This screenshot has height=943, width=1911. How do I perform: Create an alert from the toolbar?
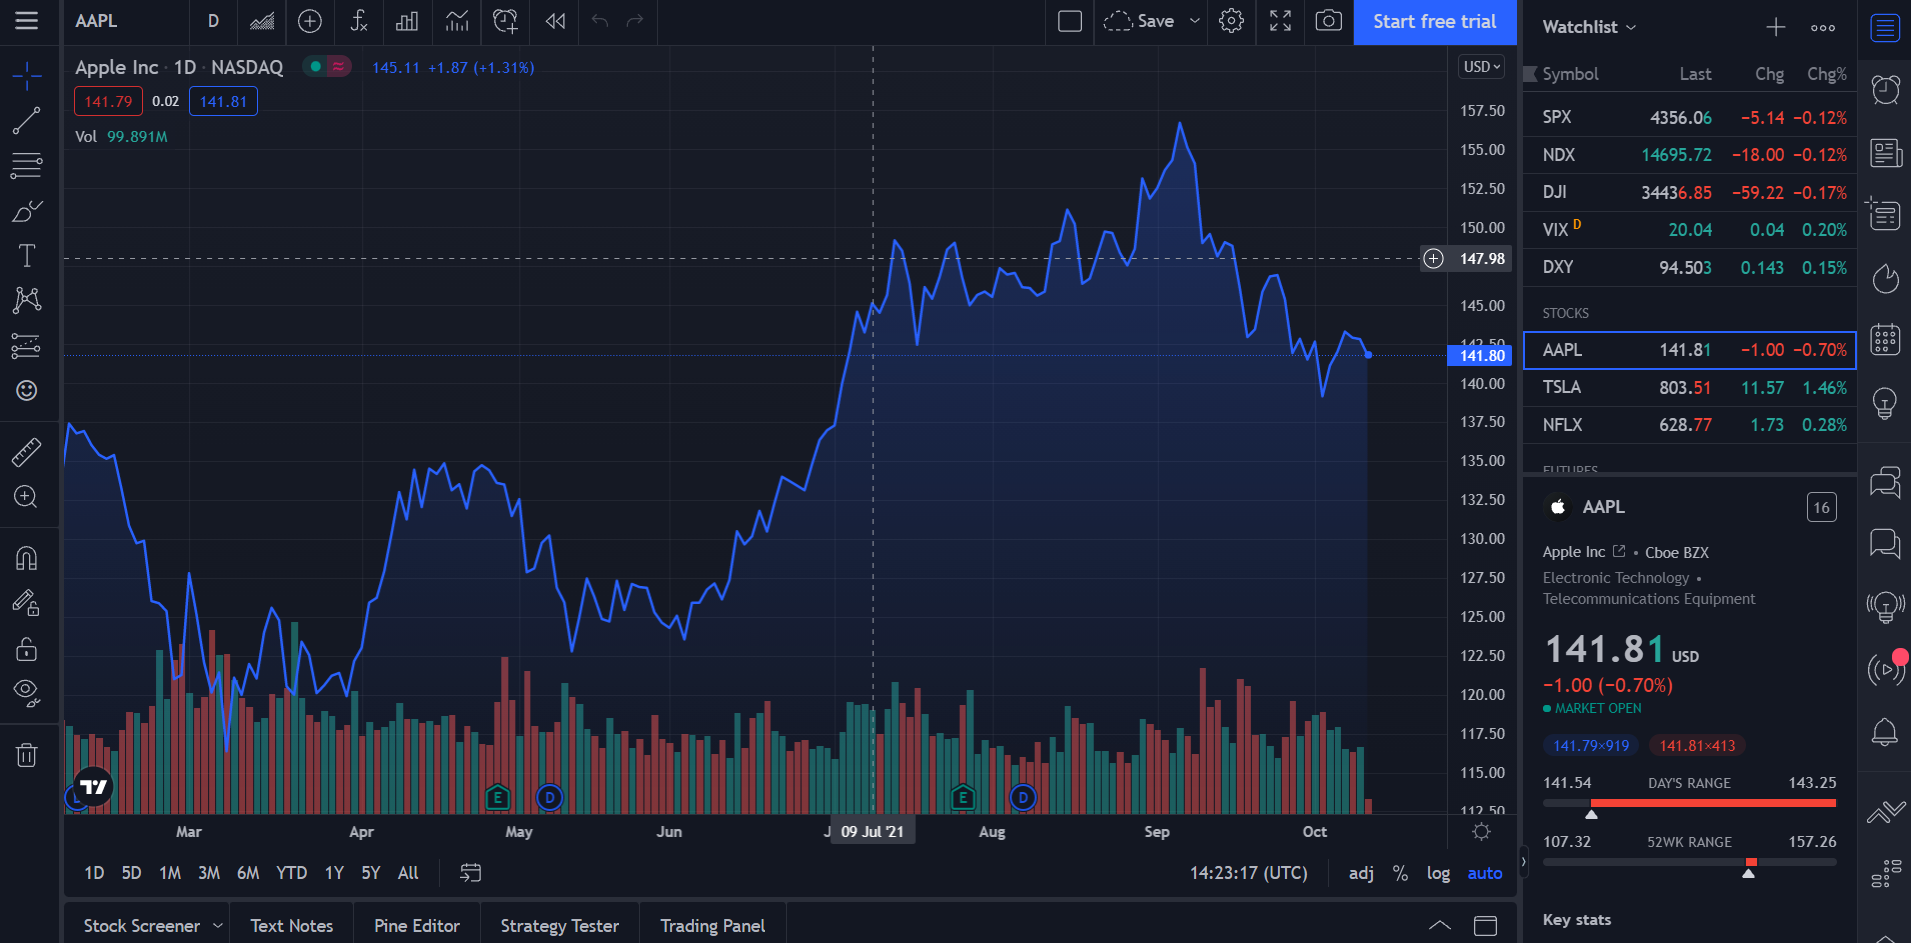pyautogui.click(x=506, y=21)
